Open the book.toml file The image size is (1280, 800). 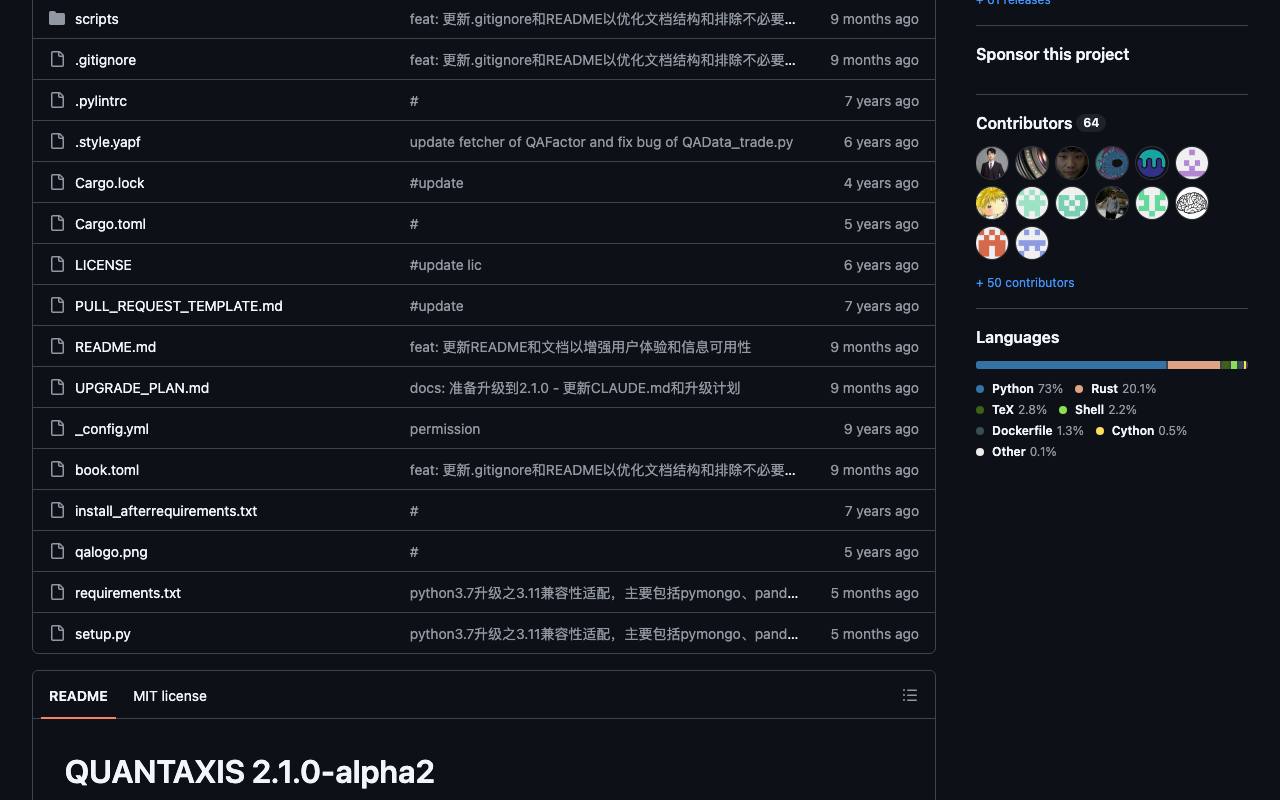pyautogui.click(x=107, y=470)
